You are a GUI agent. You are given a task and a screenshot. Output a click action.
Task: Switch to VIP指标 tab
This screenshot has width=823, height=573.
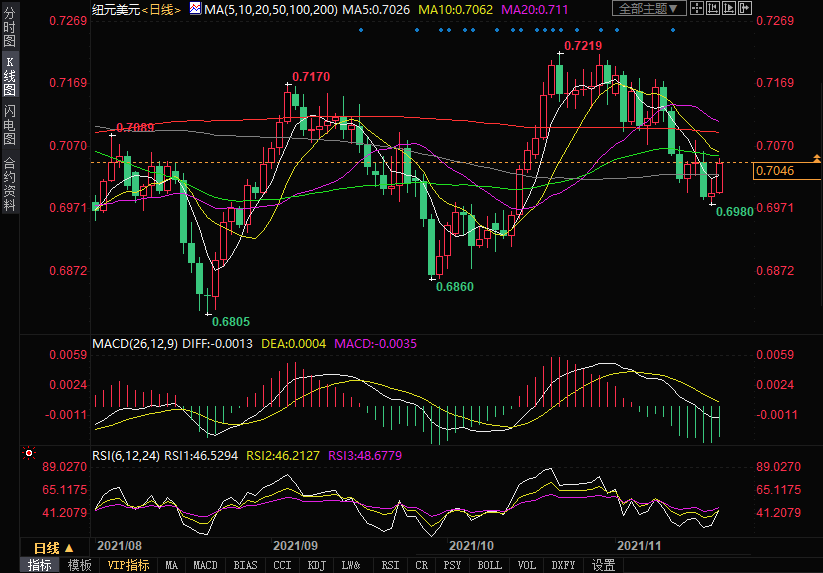tap(128, 565)
